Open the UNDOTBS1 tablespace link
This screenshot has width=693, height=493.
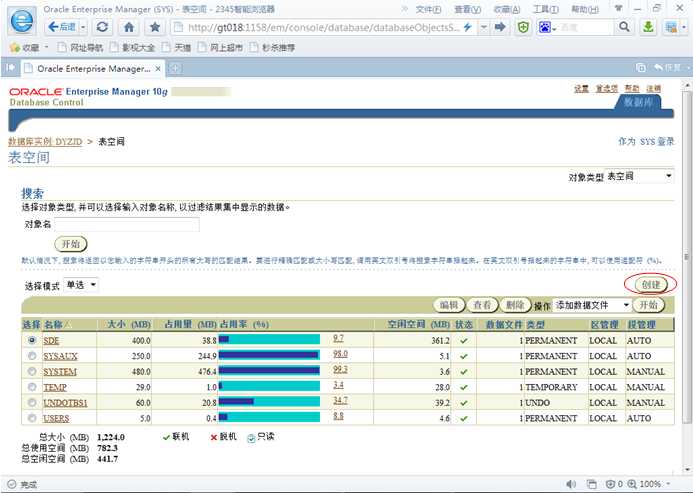(65, 403)
